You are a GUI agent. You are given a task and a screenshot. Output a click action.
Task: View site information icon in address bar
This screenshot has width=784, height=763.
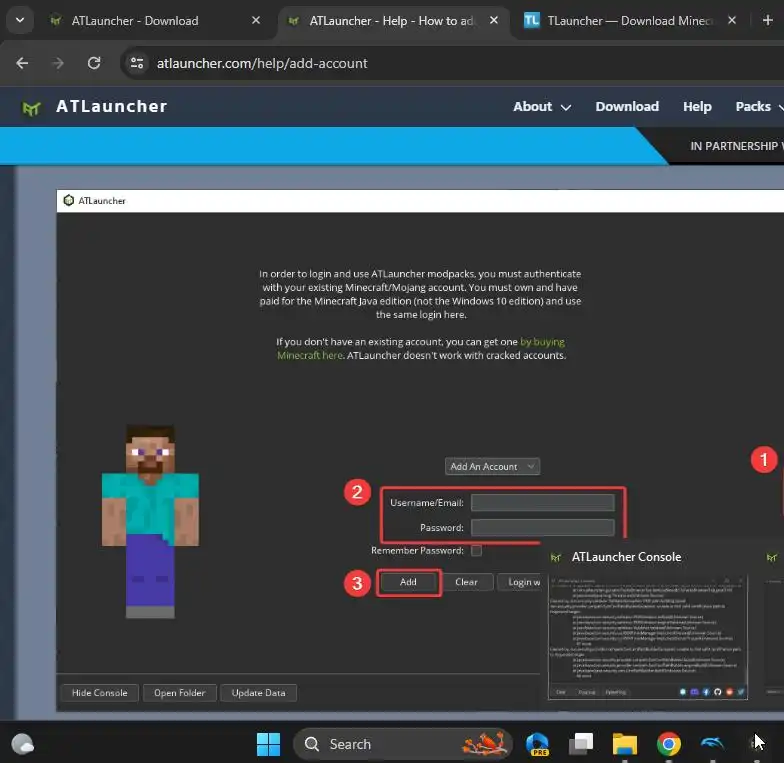[136, 64]
